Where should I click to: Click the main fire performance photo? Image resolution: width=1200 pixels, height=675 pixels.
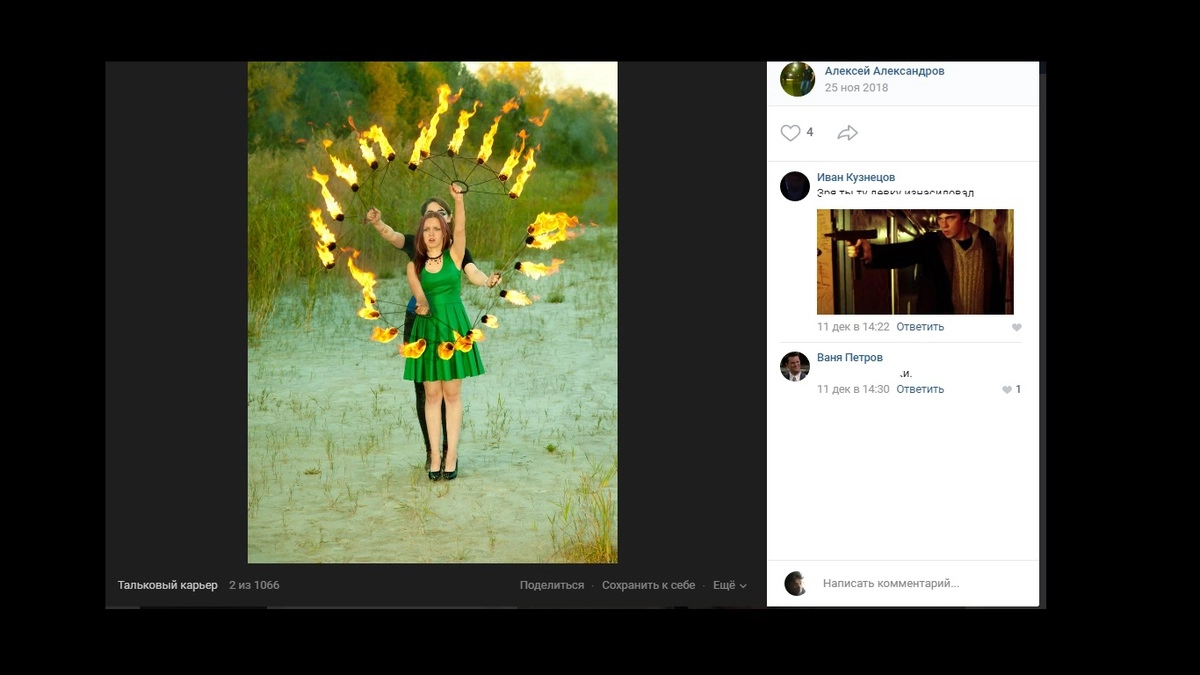[432, 312]
